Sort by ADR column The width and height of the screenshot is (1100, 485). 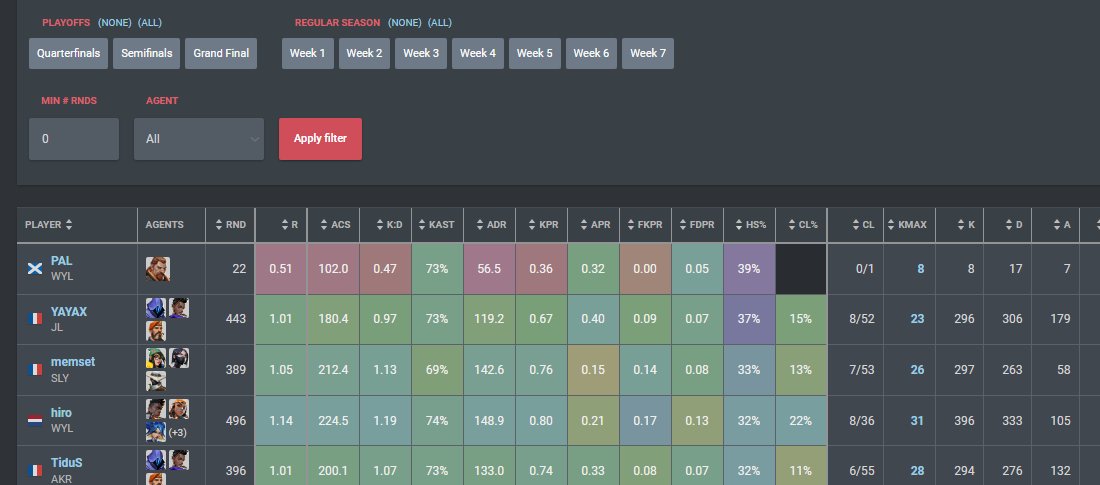[x=489, y=225]
